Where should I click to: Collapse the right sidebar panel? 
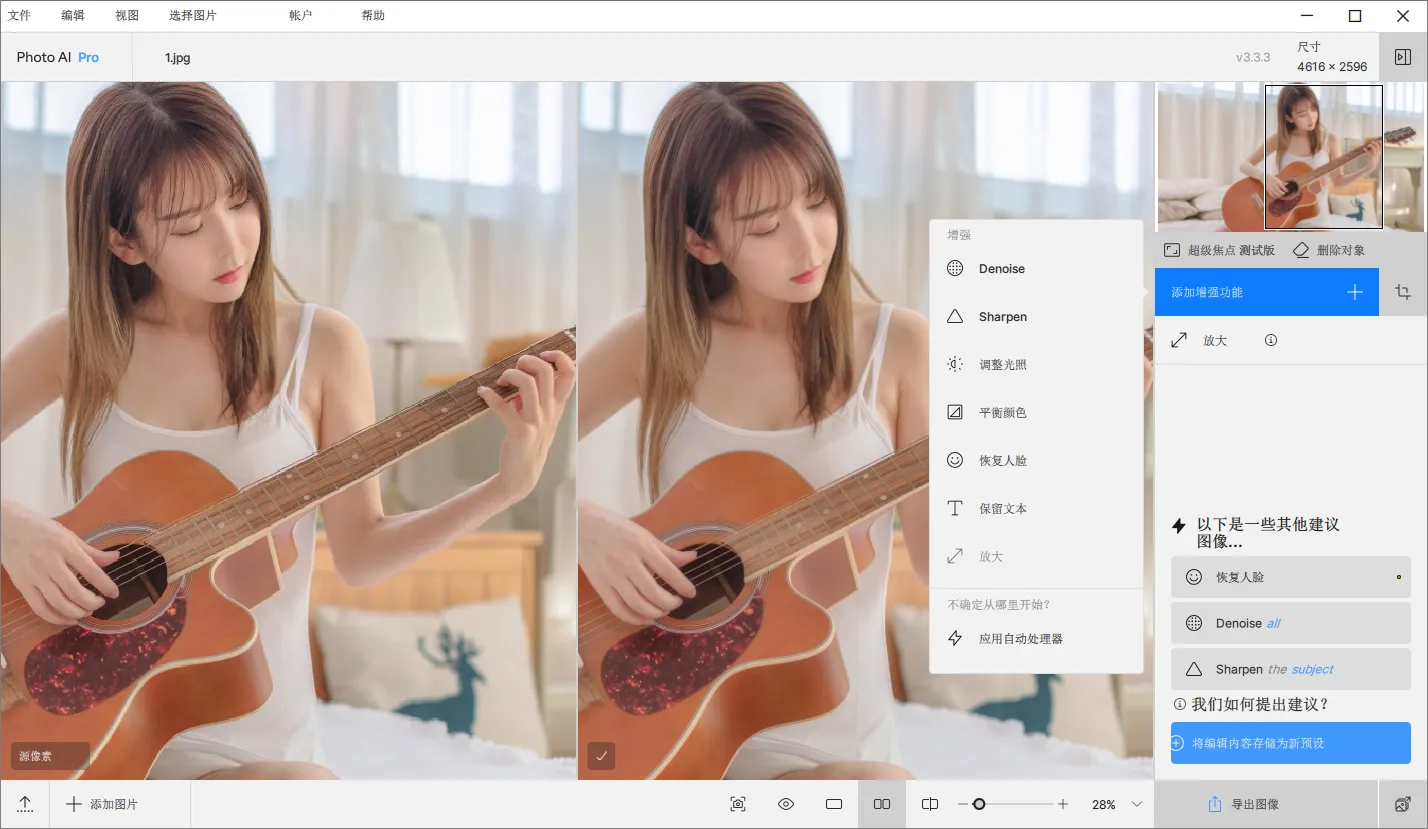[1403, 58]
